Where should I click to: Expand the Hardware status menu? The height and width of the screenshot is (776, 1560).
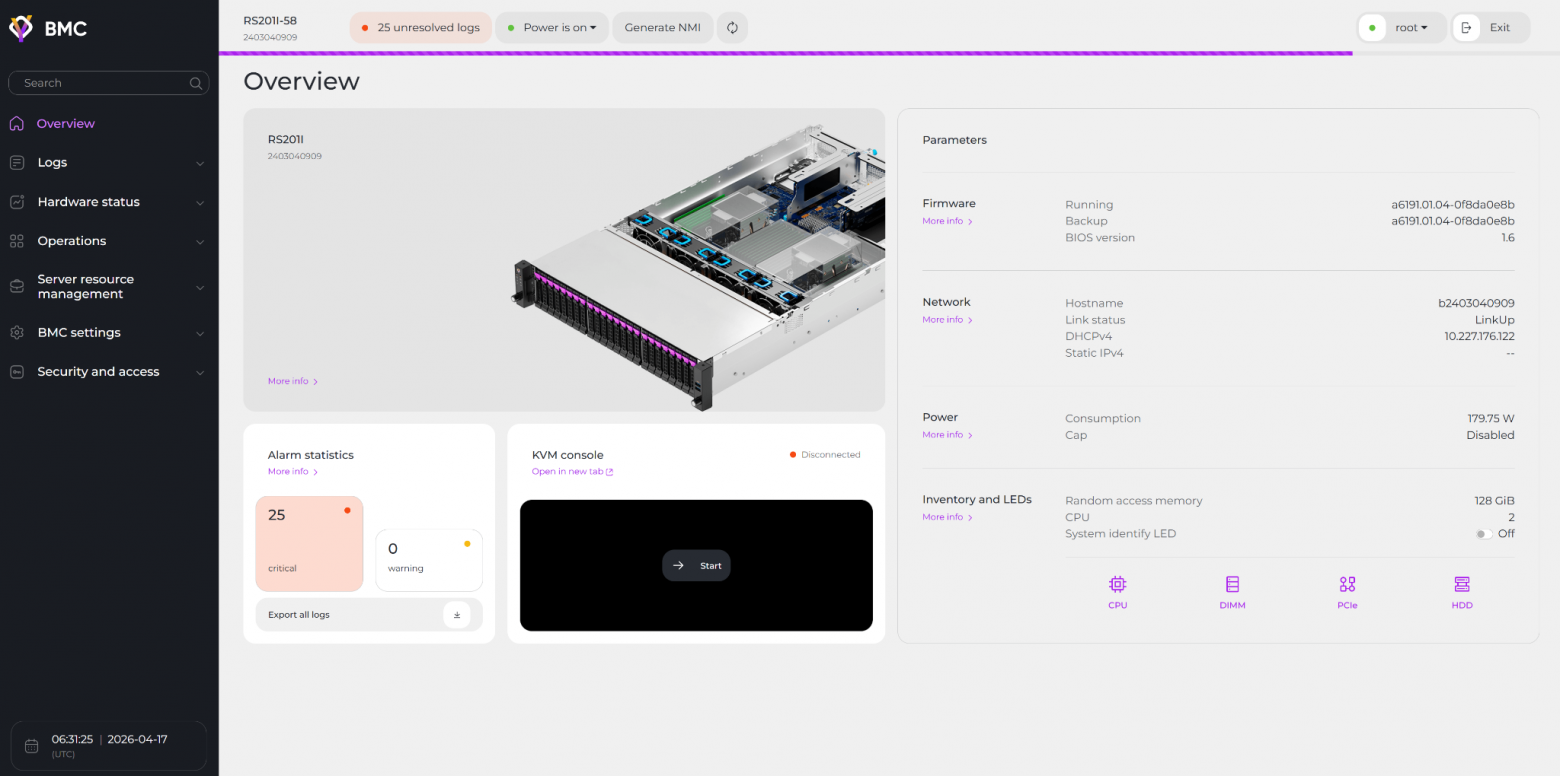point(108,202)
